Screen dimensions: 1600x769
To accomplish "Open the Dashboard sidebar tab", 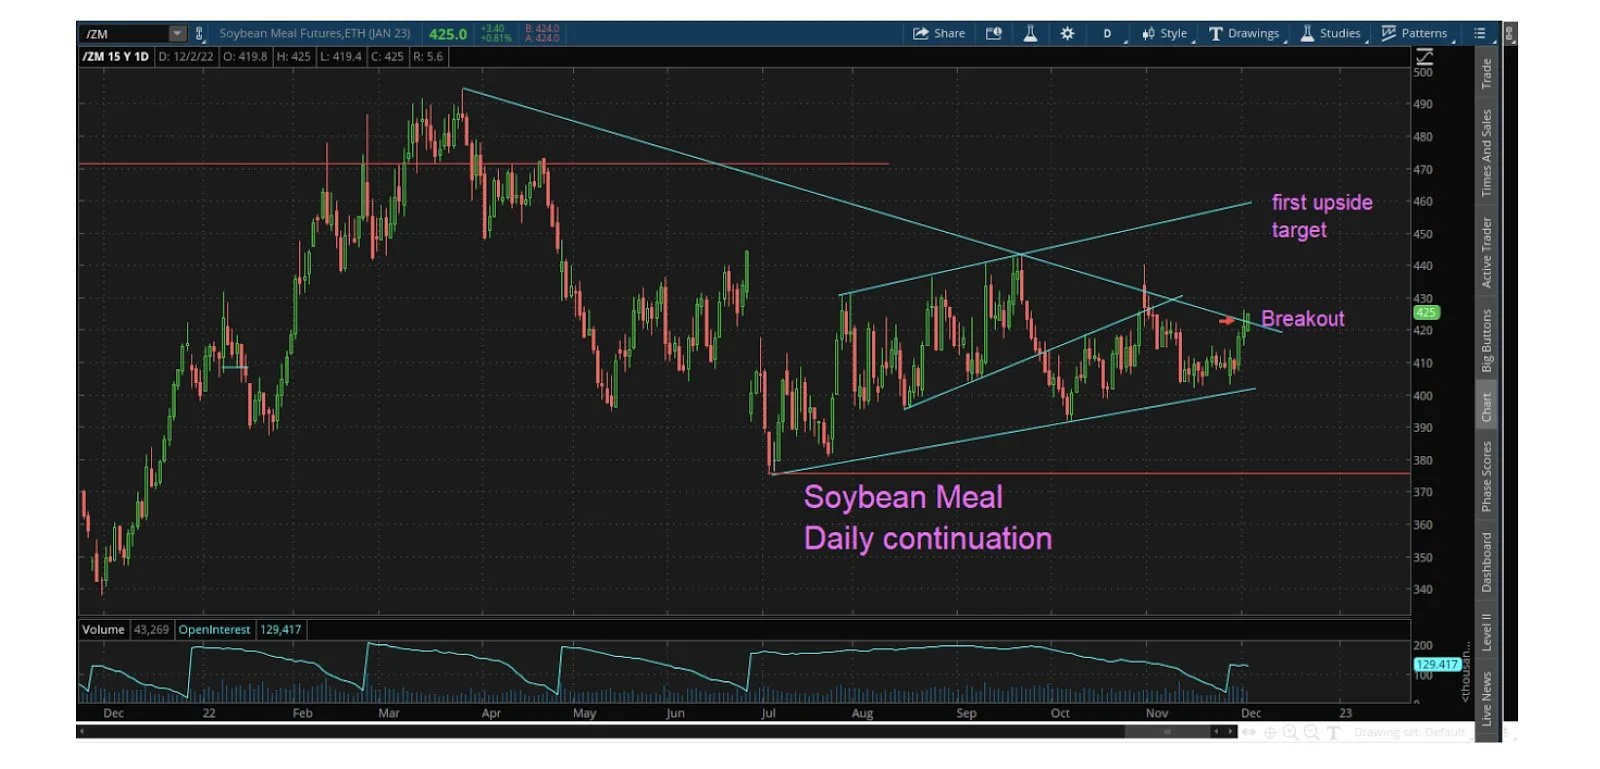I will (x=1487, y=561).
